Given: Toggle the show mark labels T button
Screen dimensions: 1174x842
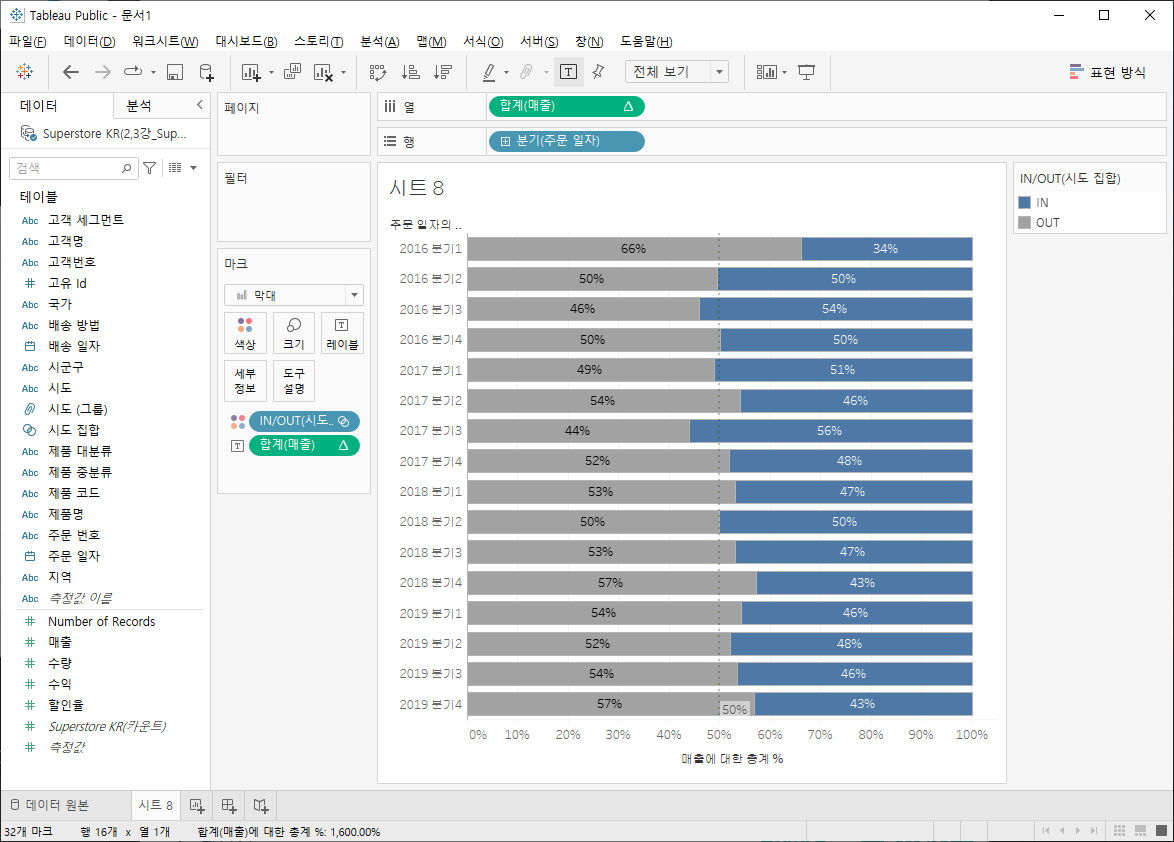Looking at the screenshot, I should tap(568, 72).
